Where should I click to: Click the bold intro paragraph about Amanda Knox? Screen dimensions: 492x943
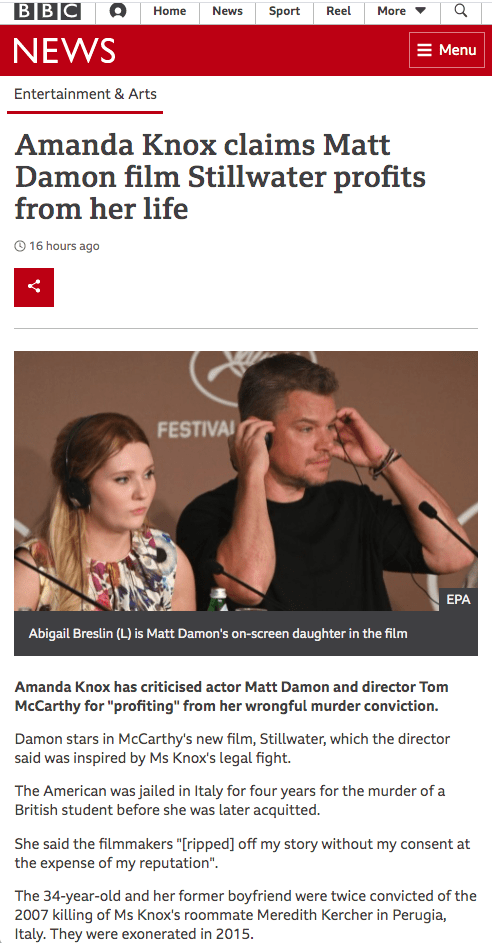(232, 696)
